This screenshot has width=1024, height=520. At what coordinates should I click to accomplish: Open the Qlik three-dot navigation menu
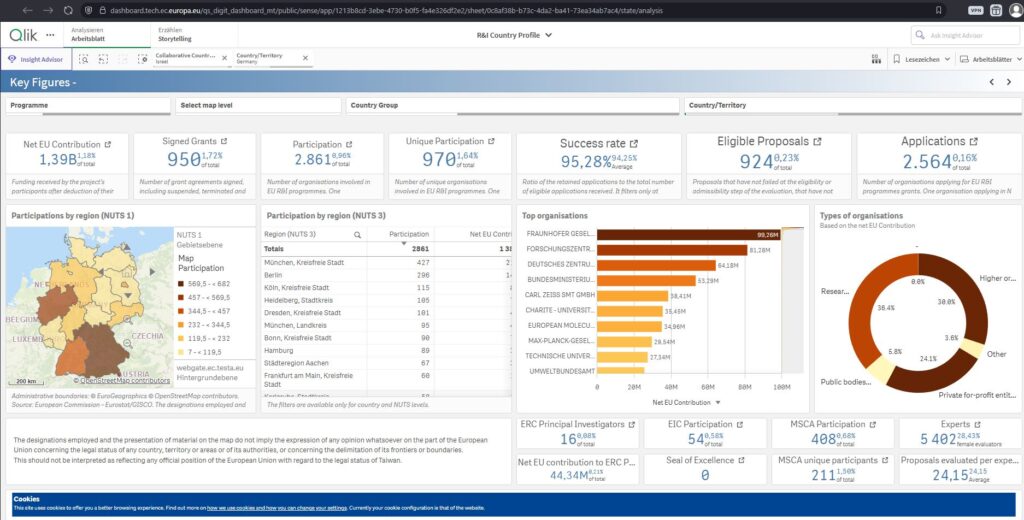coord(51,34)
